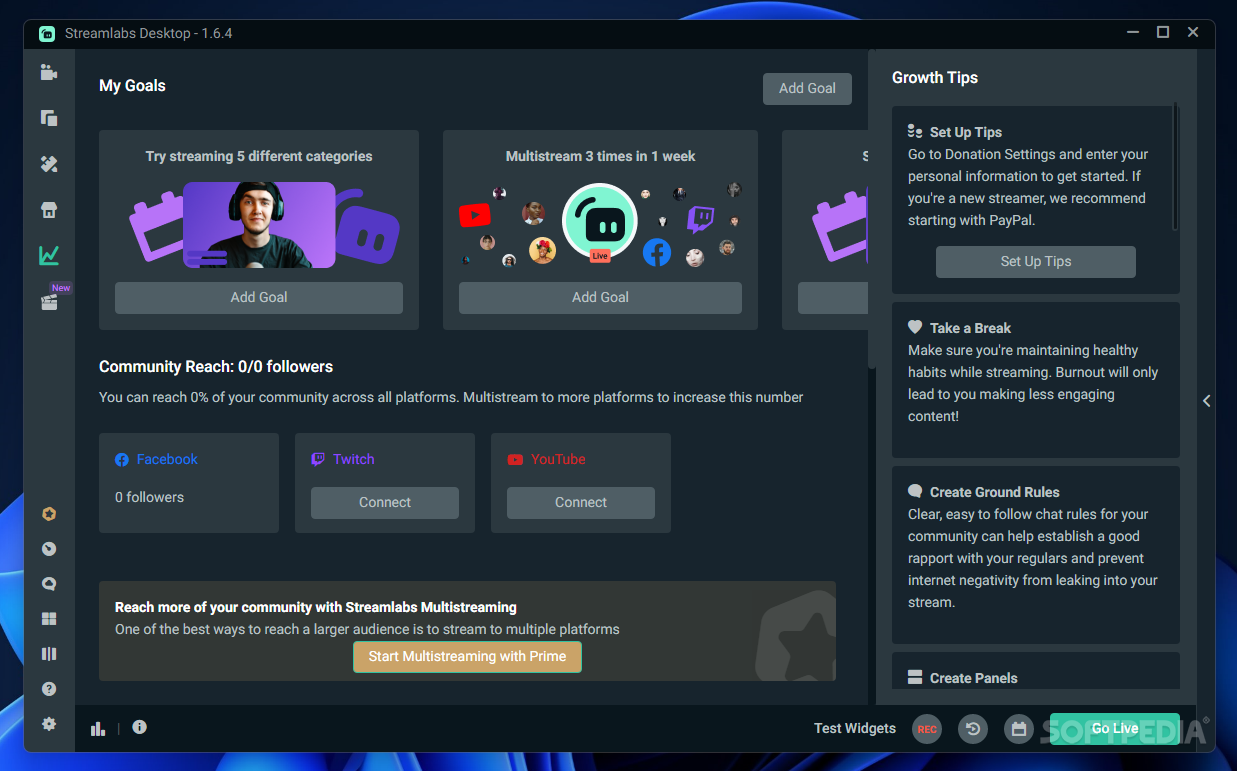Toggle the Studio Mode columns icon
Viewport: 1237px width, 771px height.
[49, 654]
